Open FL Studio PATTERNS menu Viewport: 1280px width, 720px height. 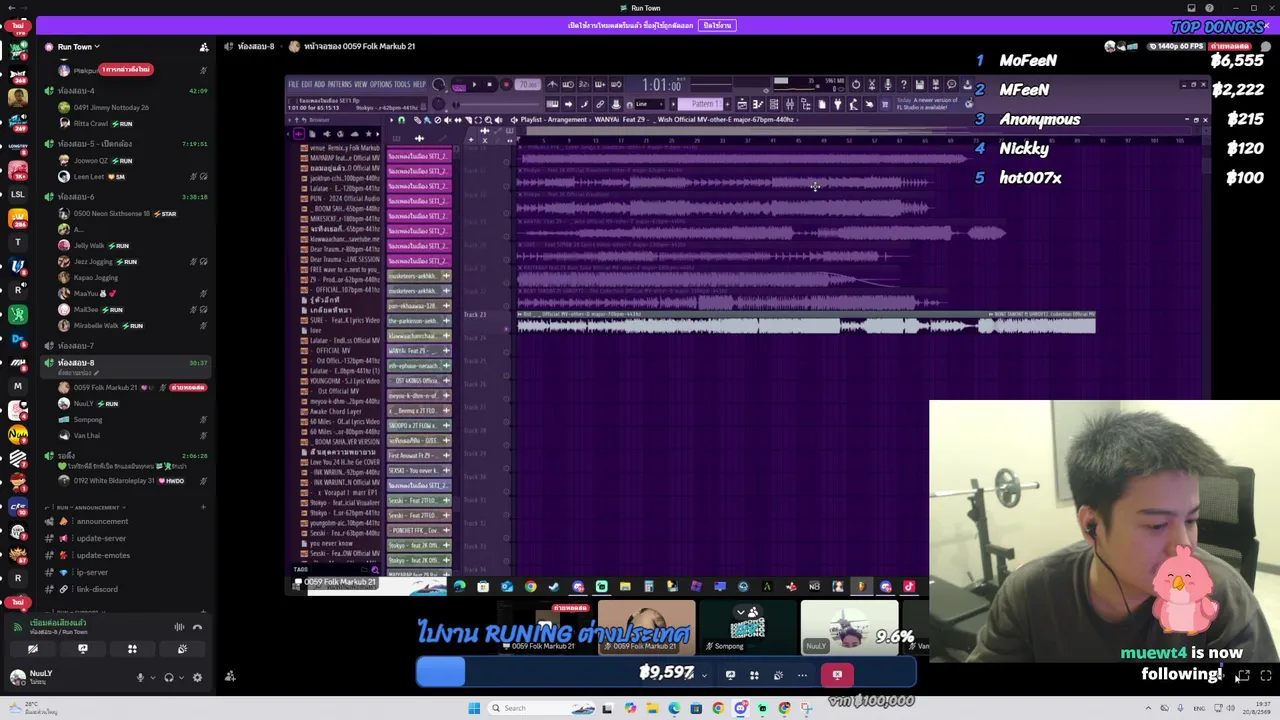point(340,84)
